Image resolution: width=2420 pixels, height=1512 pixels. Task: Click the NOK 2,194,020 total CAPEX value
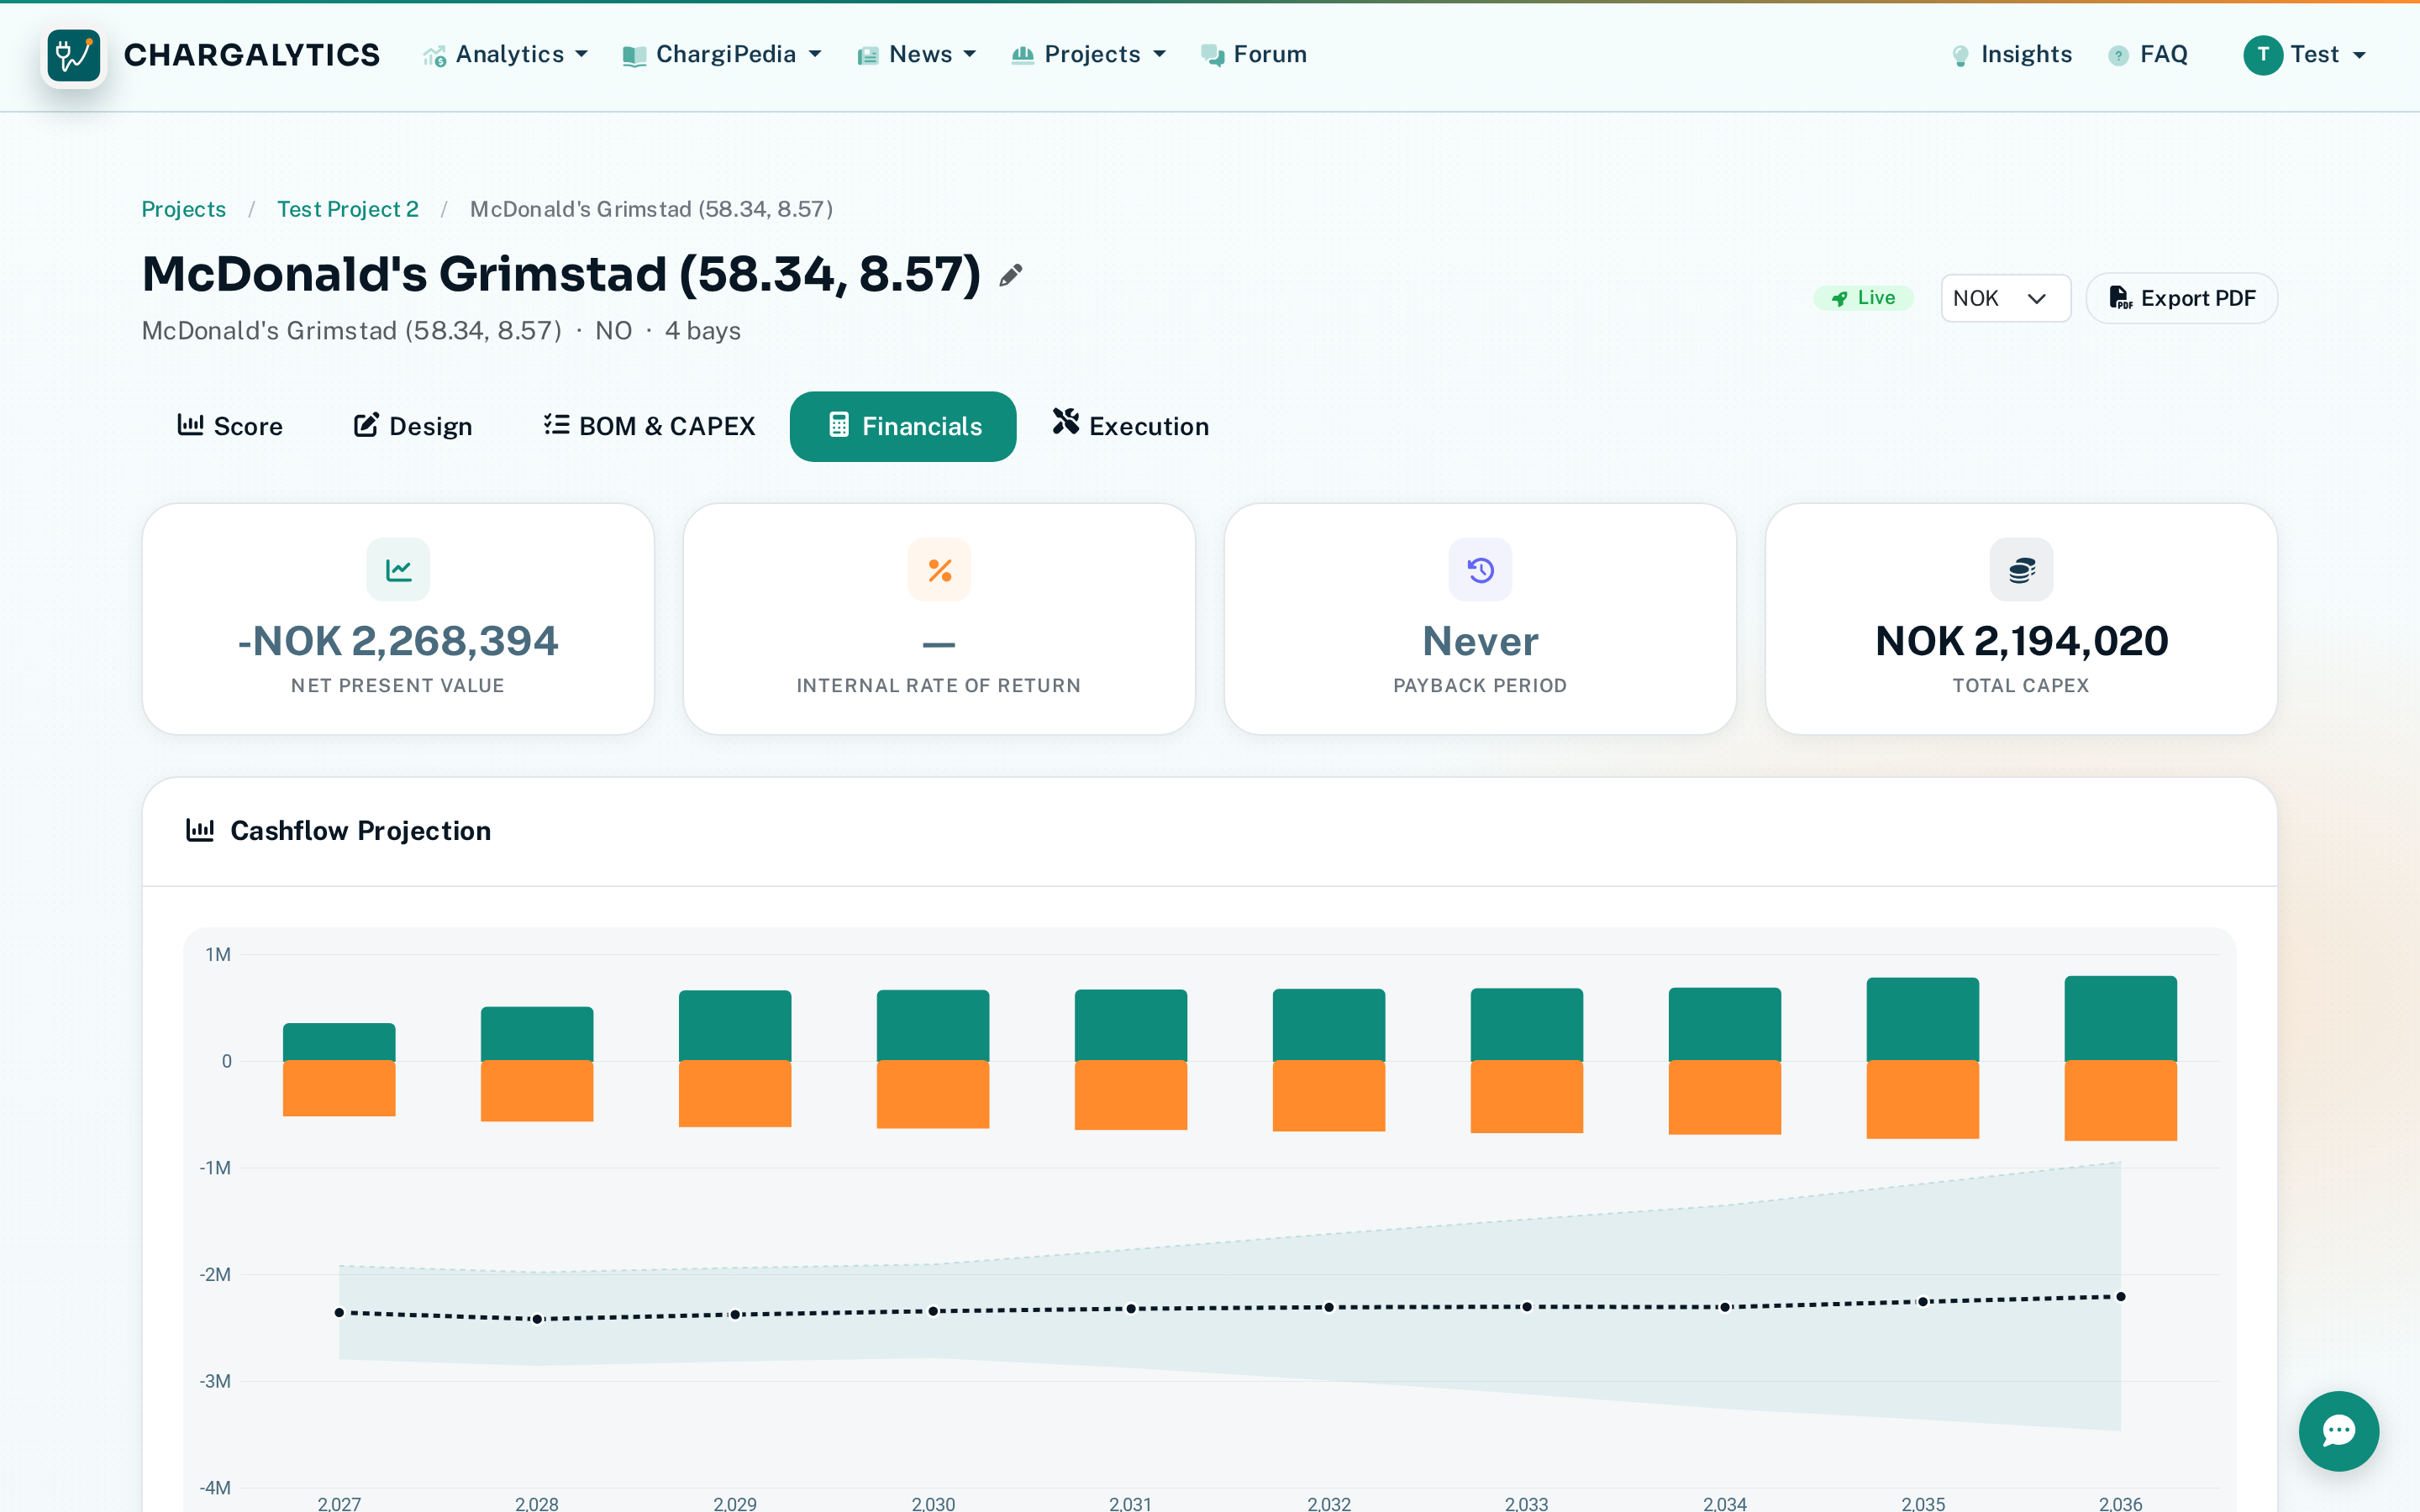[x=2021, y=641]
